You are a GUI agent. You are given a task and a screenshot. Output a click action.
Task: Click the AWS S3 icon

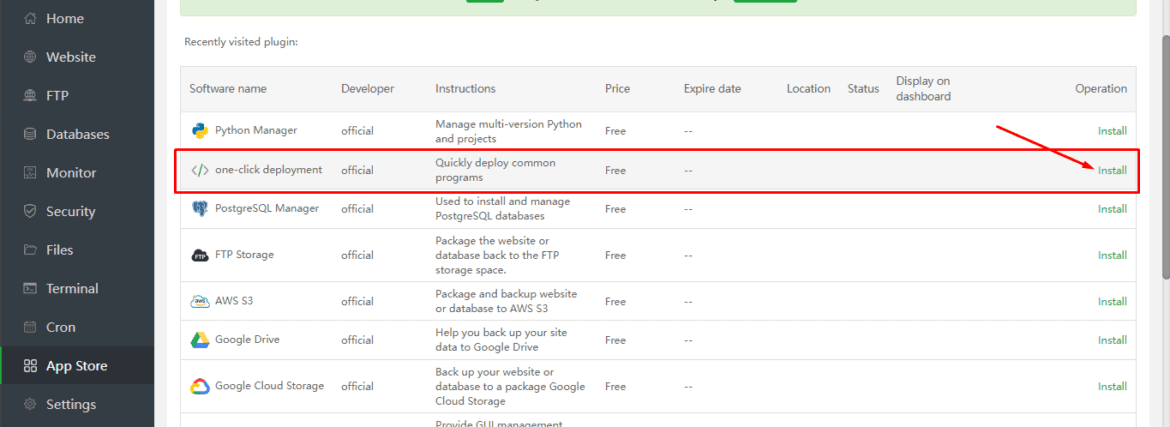(199, 302)
